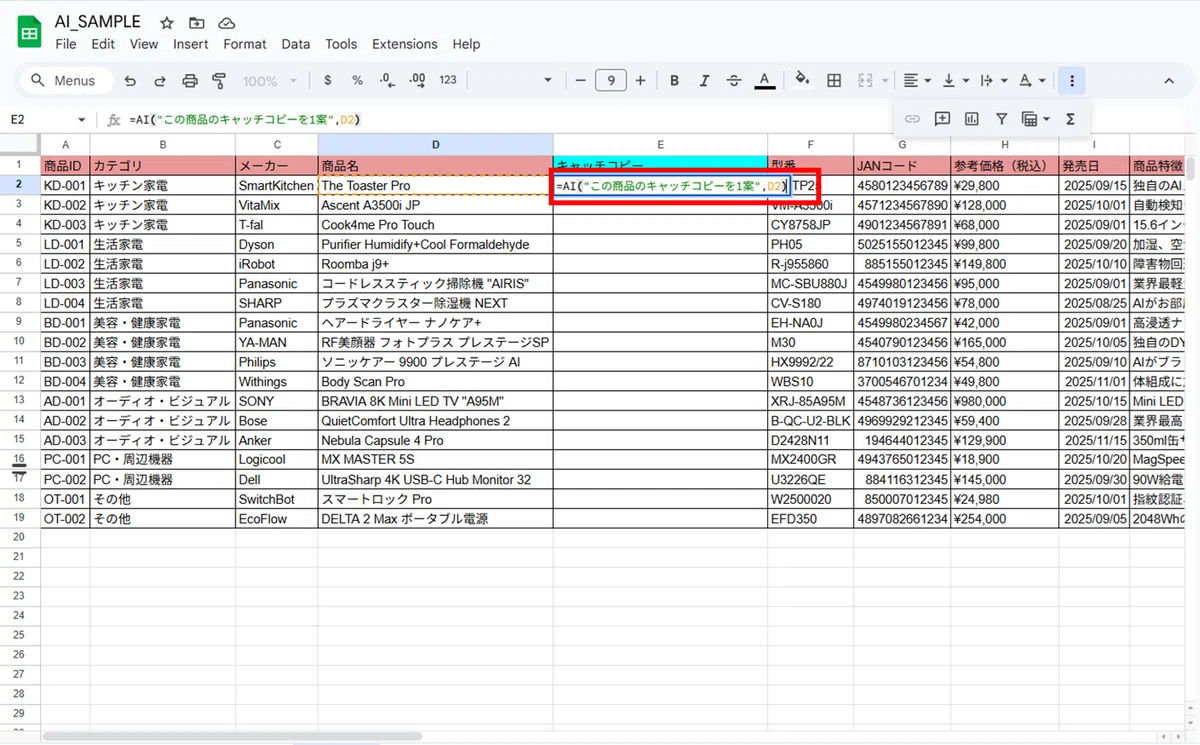The image size is (1200, 745).
Task: Click the Functions sigma icon
Action: pos(1070,119)
